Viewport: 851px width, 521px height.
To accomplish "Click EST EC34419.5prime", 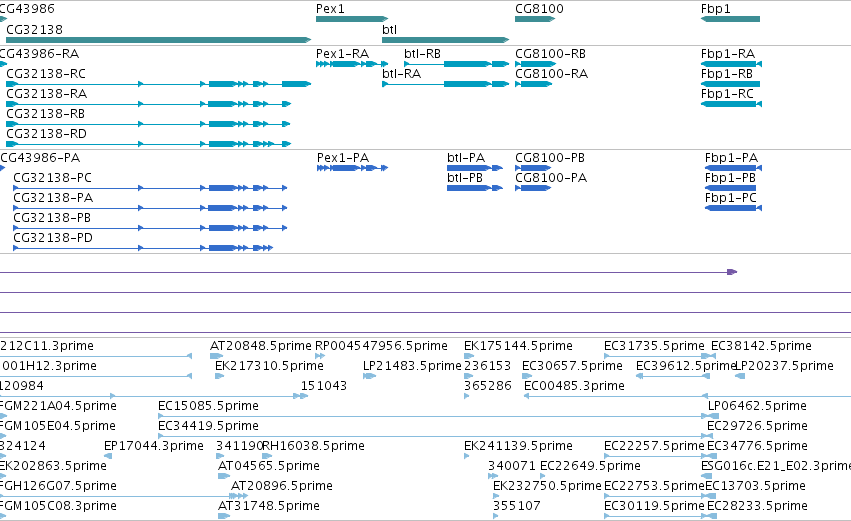I will [x=208, y=426].
